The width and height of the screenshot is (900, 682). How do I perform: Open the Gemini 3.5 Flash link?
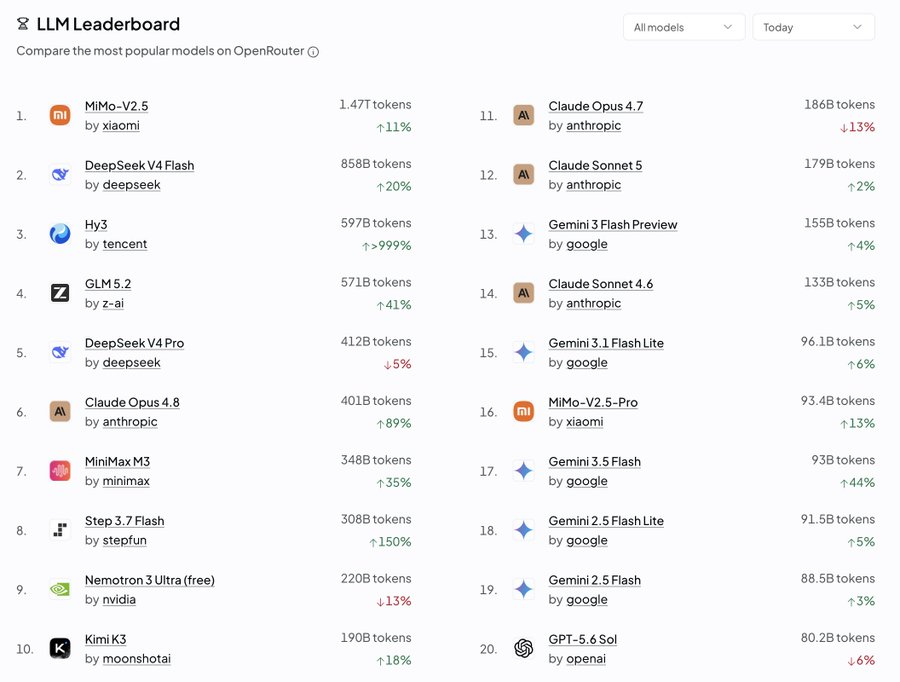tap(595, 462)
